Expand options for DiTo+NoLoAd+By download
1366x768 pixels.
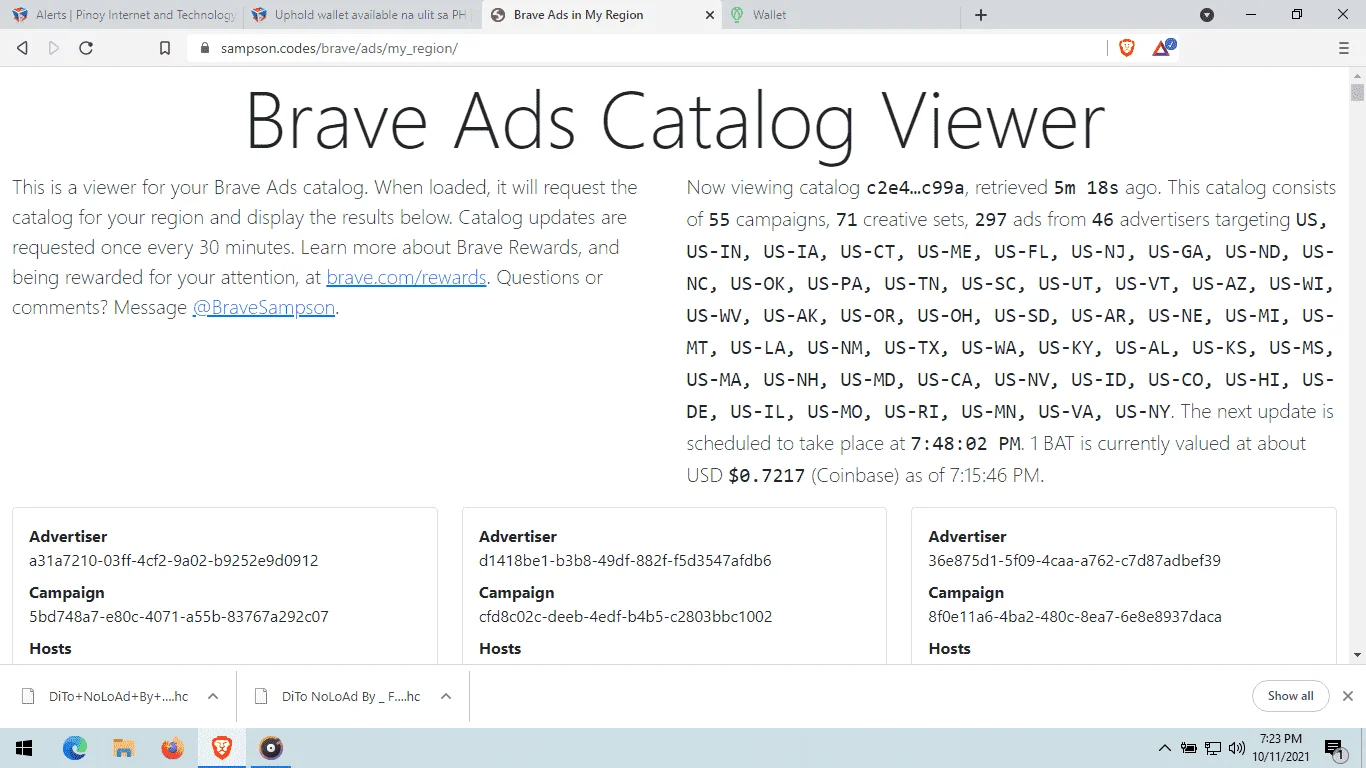(x=213, y=697)
